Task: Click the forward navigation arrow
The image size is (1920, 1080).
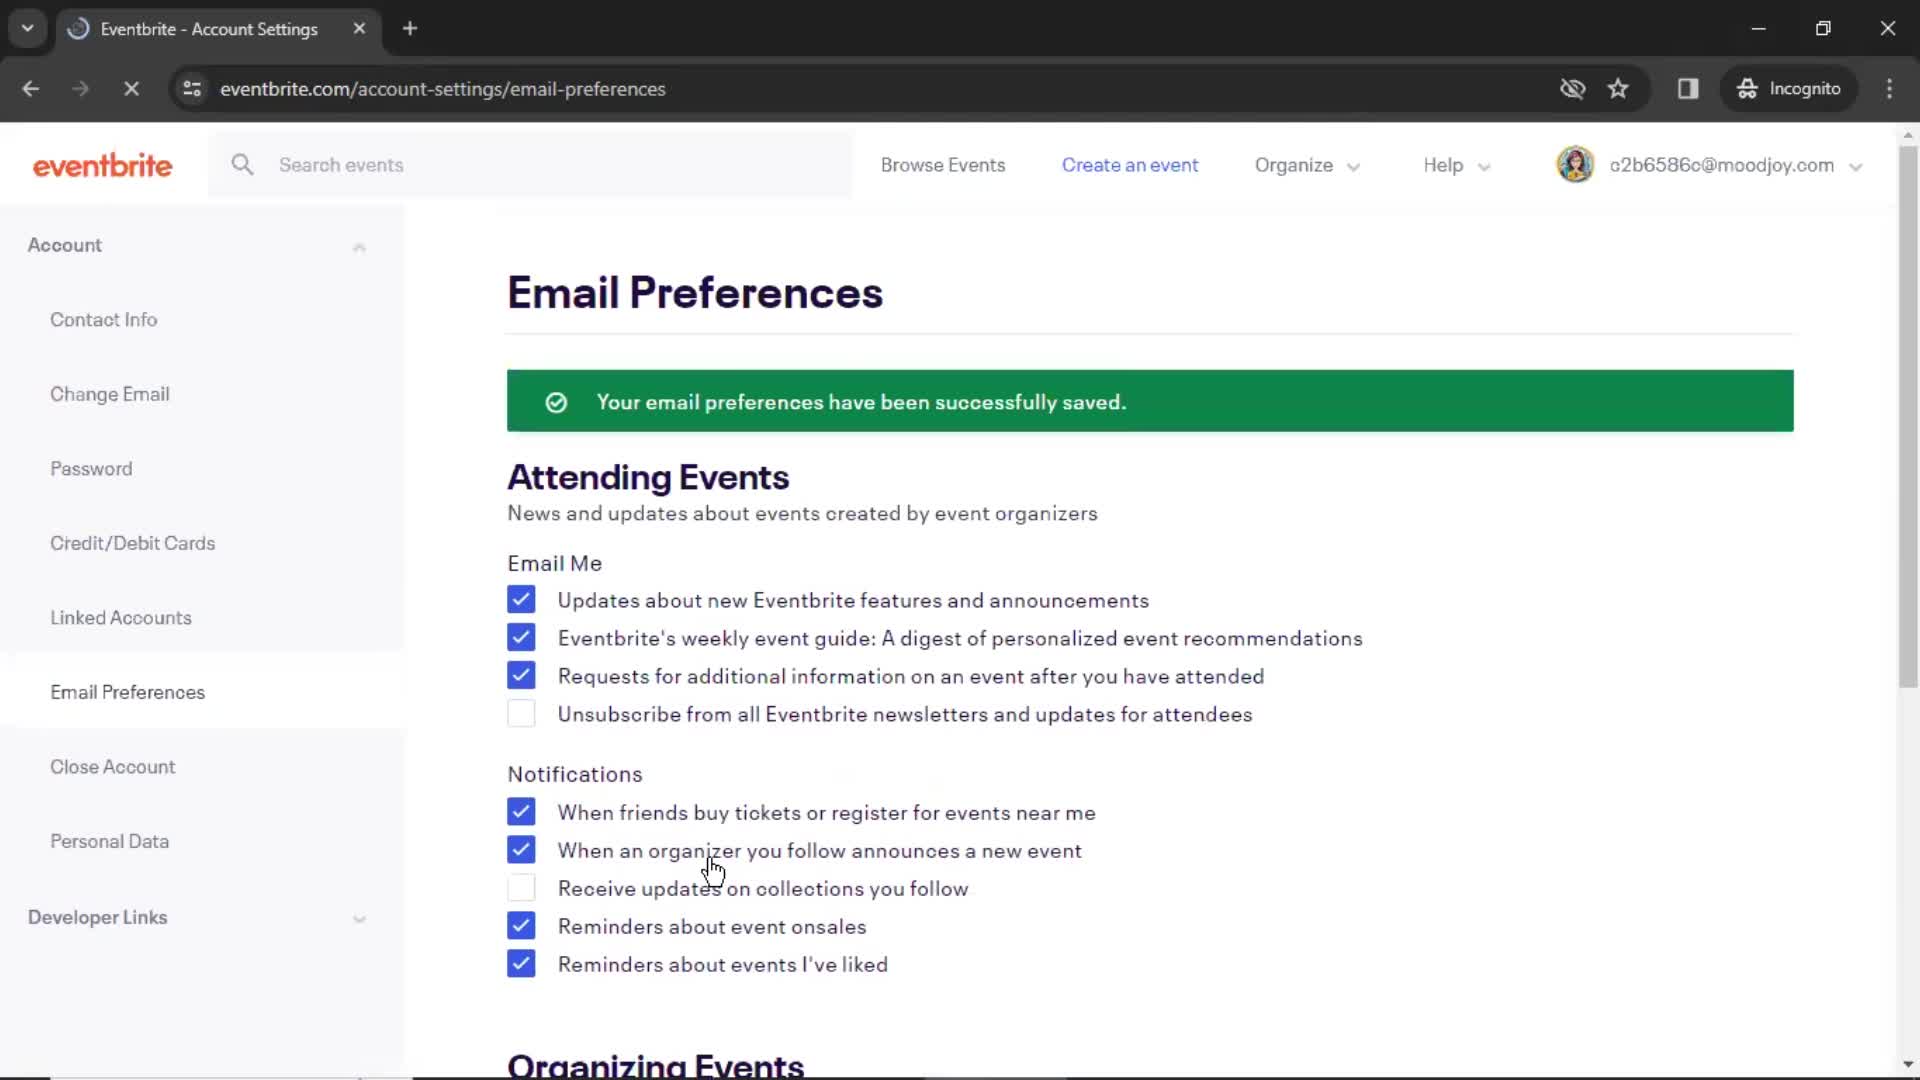Action: [80, 89]
